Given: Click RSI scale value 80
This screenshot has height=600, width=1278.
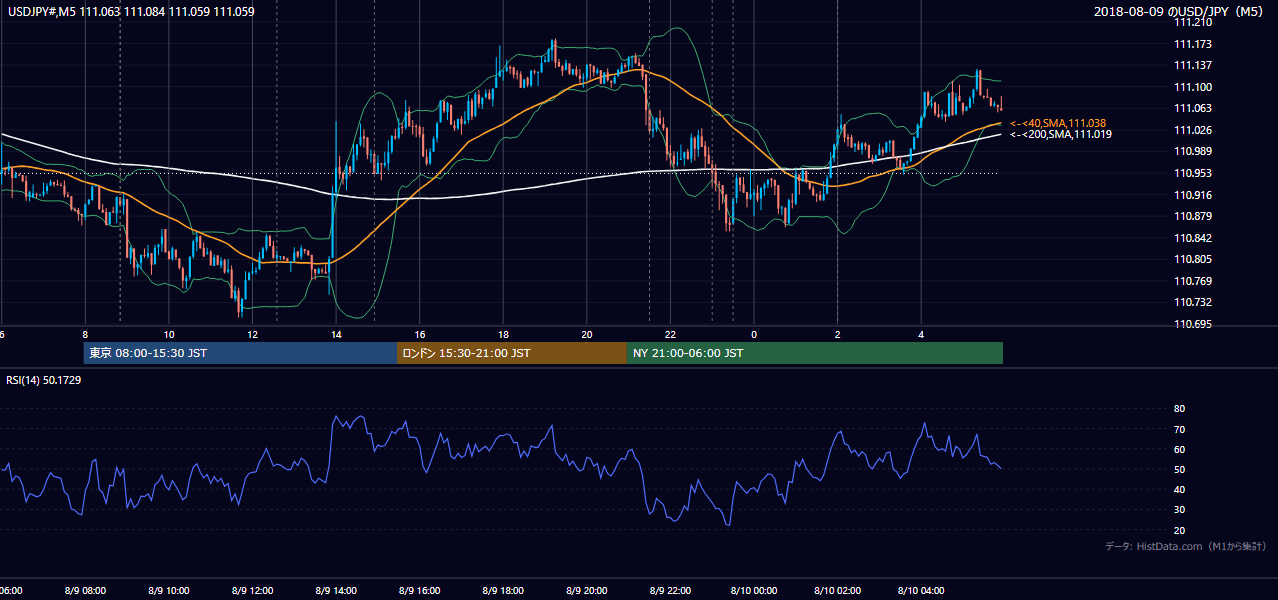Looking at the screenshot, I should click(1180, 409).
